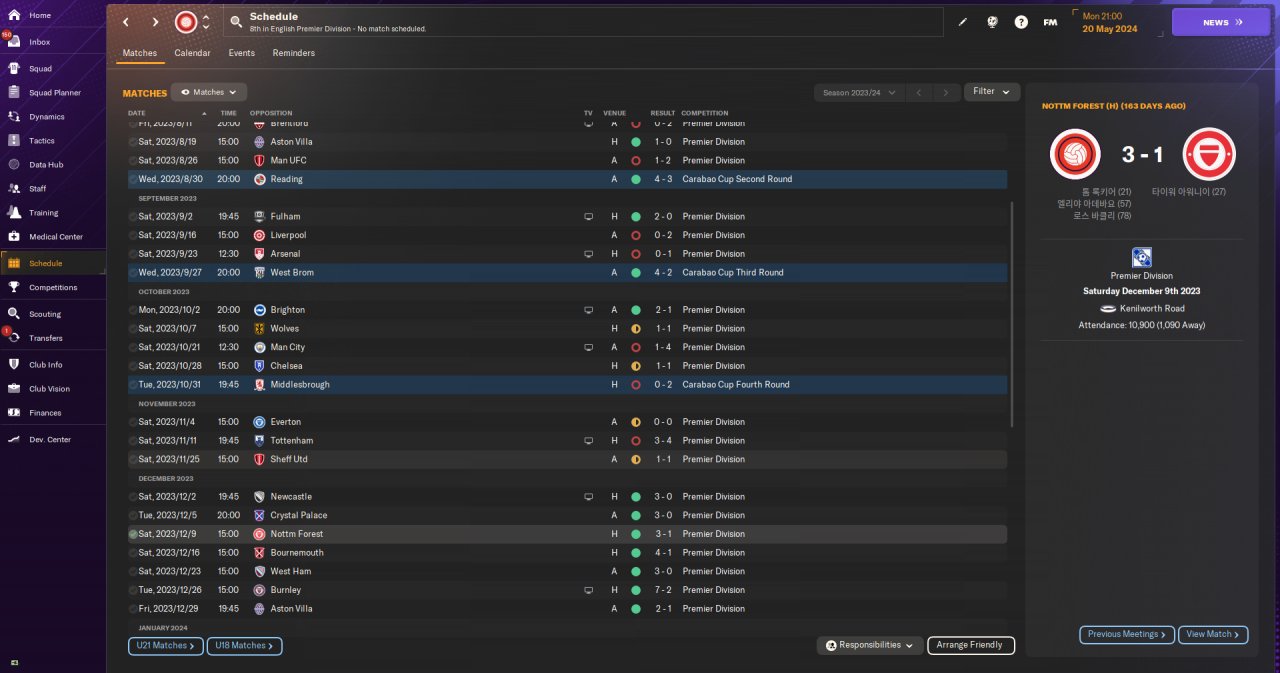The image size is (1280, 673).
Task: Click the Premier League logo in match panel
Action: [1141, 258]
